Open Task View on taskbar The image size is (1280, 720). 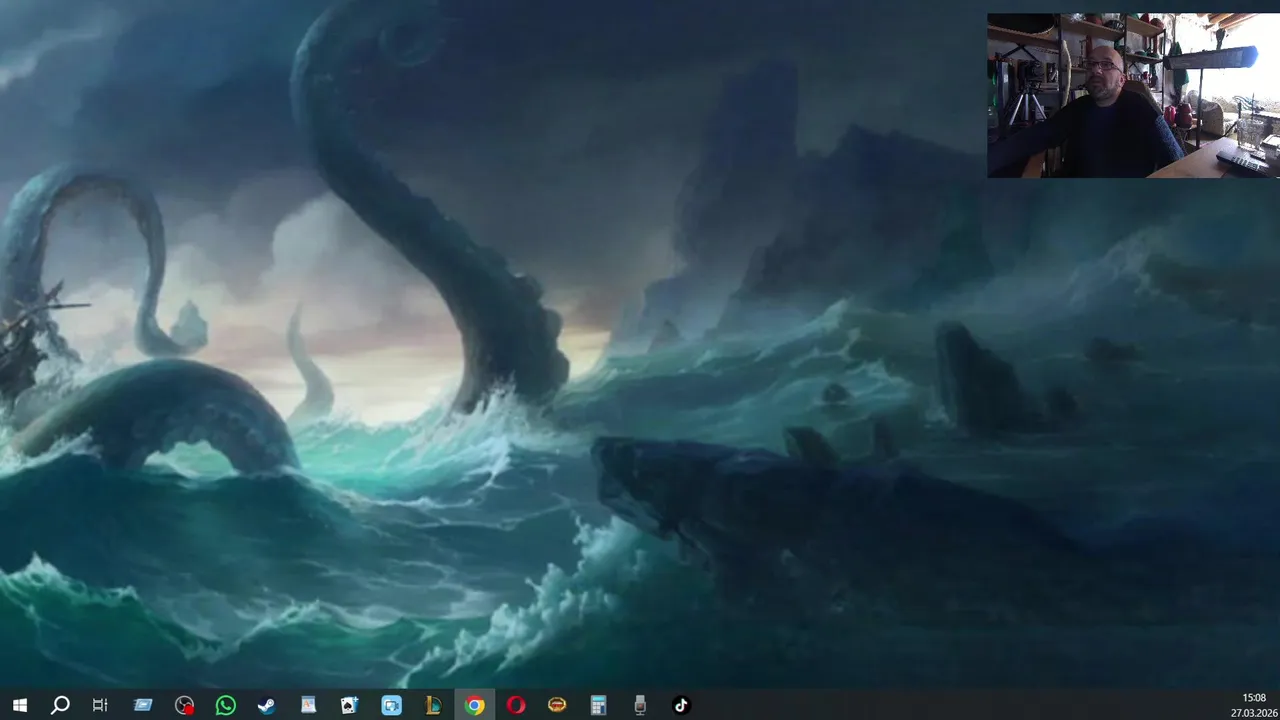pyautogui.click(x=100, y=705)
